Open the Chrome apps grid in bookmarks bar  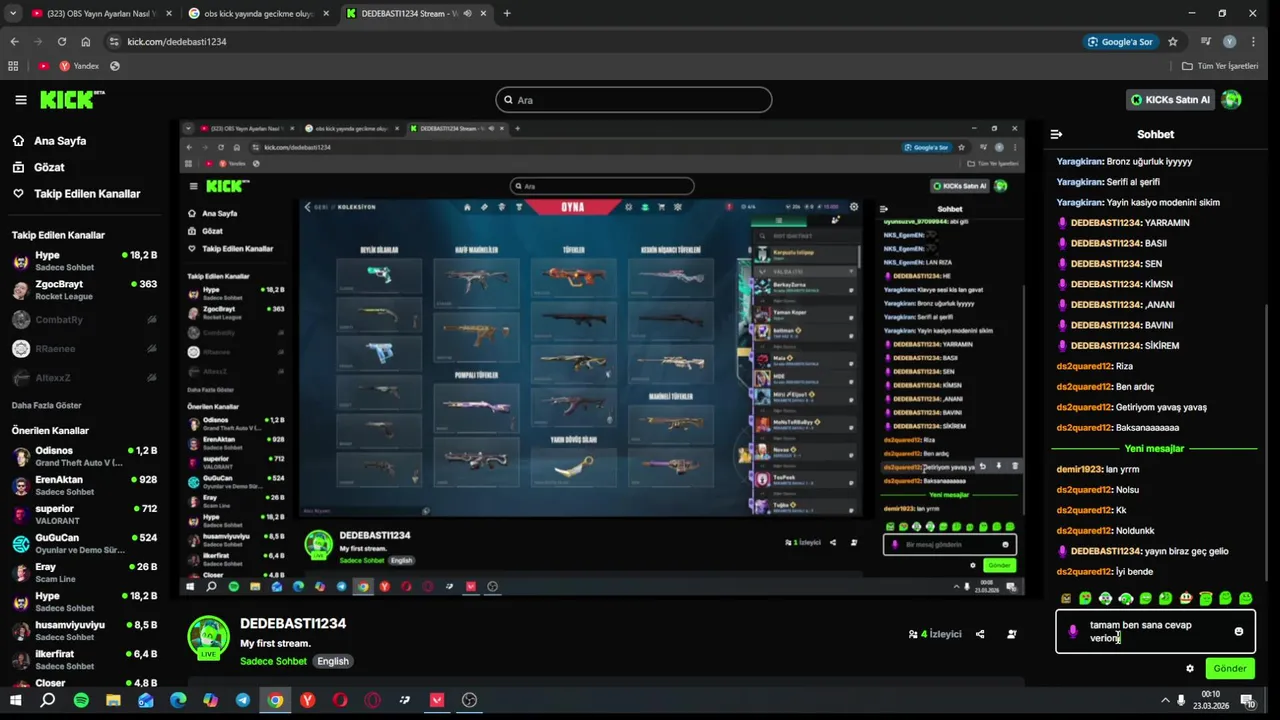(x=13, y=66)
